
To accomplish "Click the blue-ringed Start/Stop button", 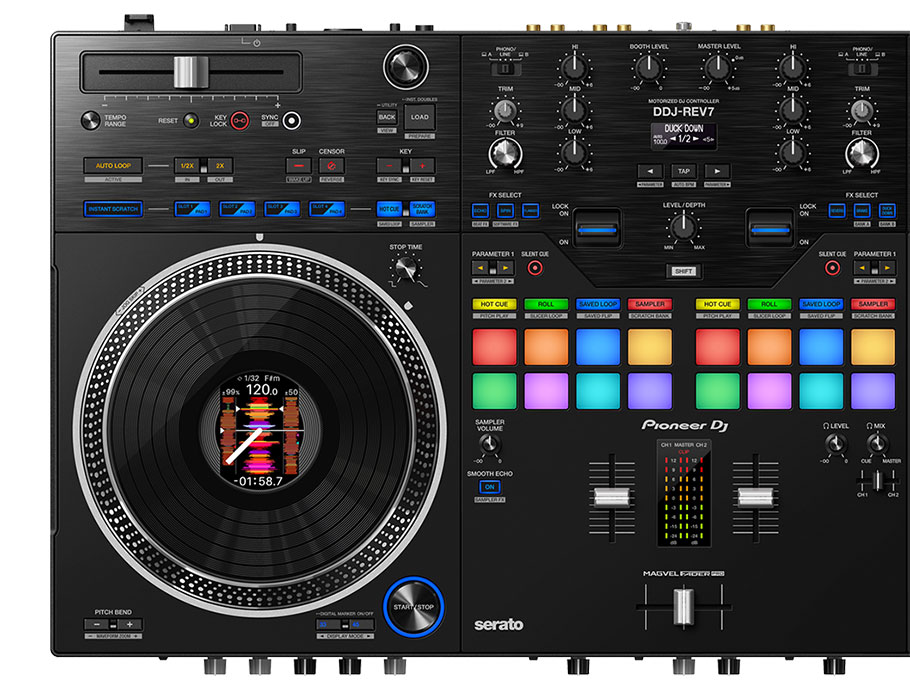I will 413,607.
